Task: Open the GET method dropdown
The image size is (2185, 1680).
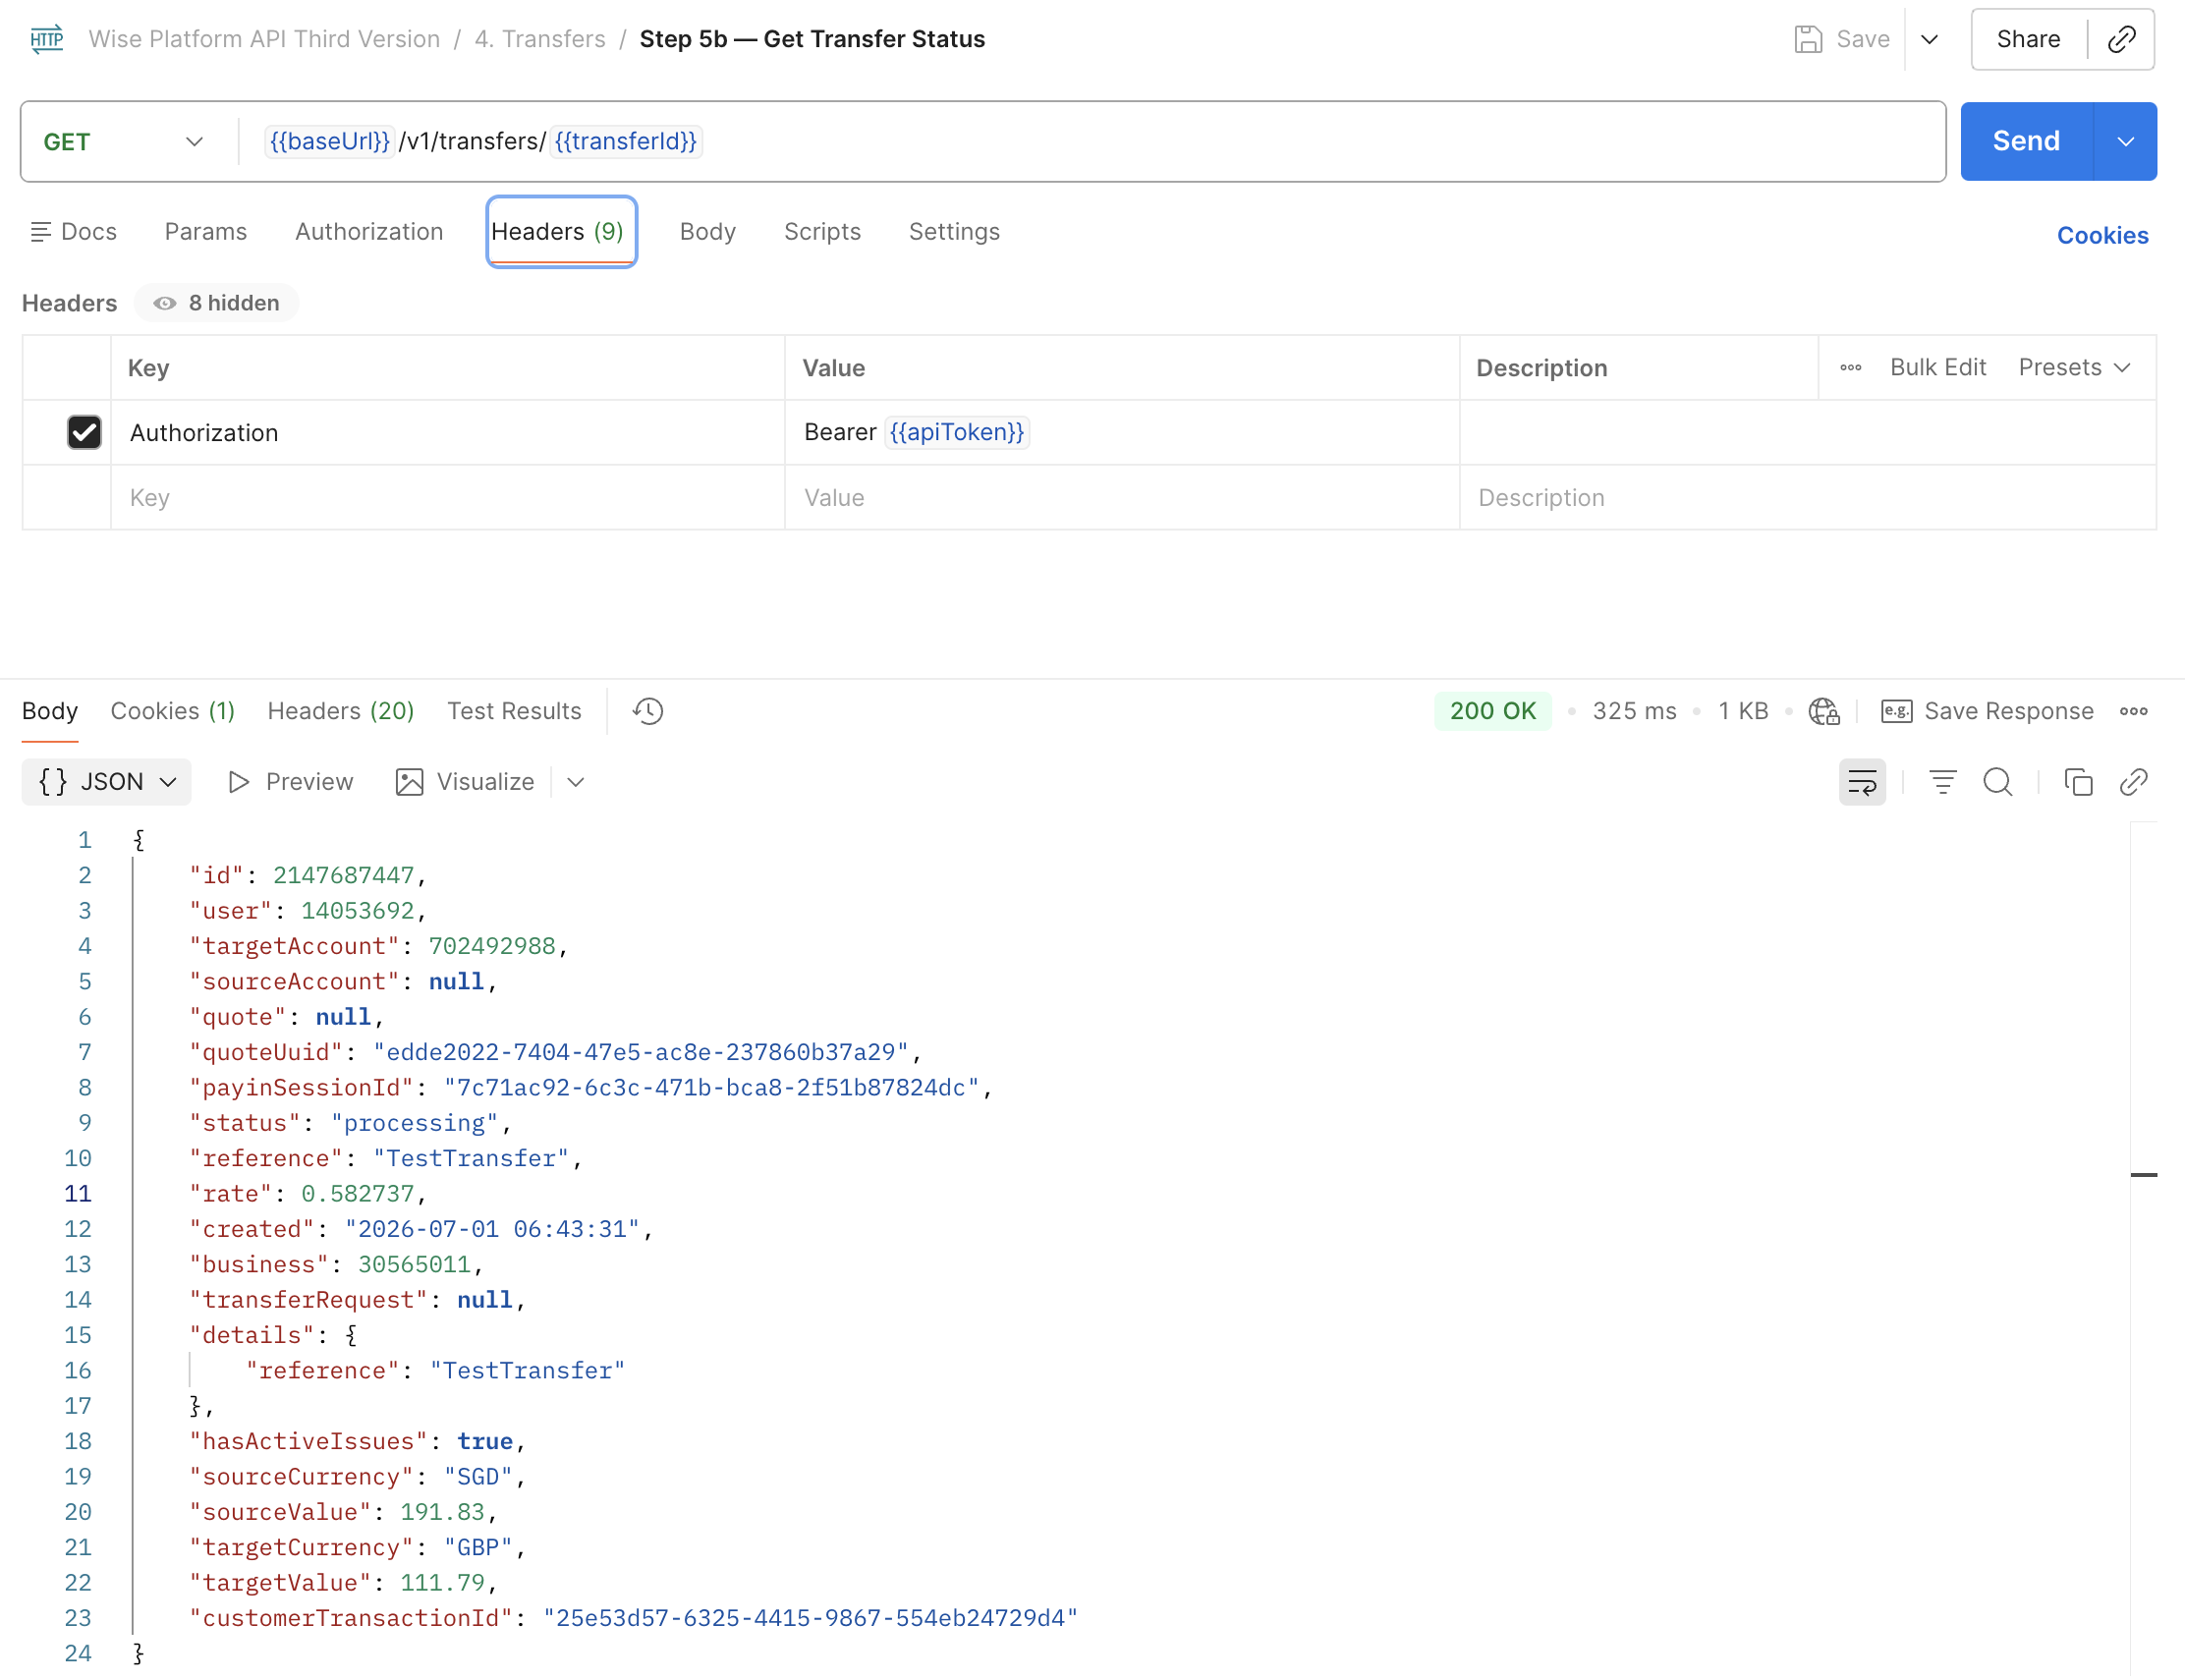Action: tap(124, 142)
